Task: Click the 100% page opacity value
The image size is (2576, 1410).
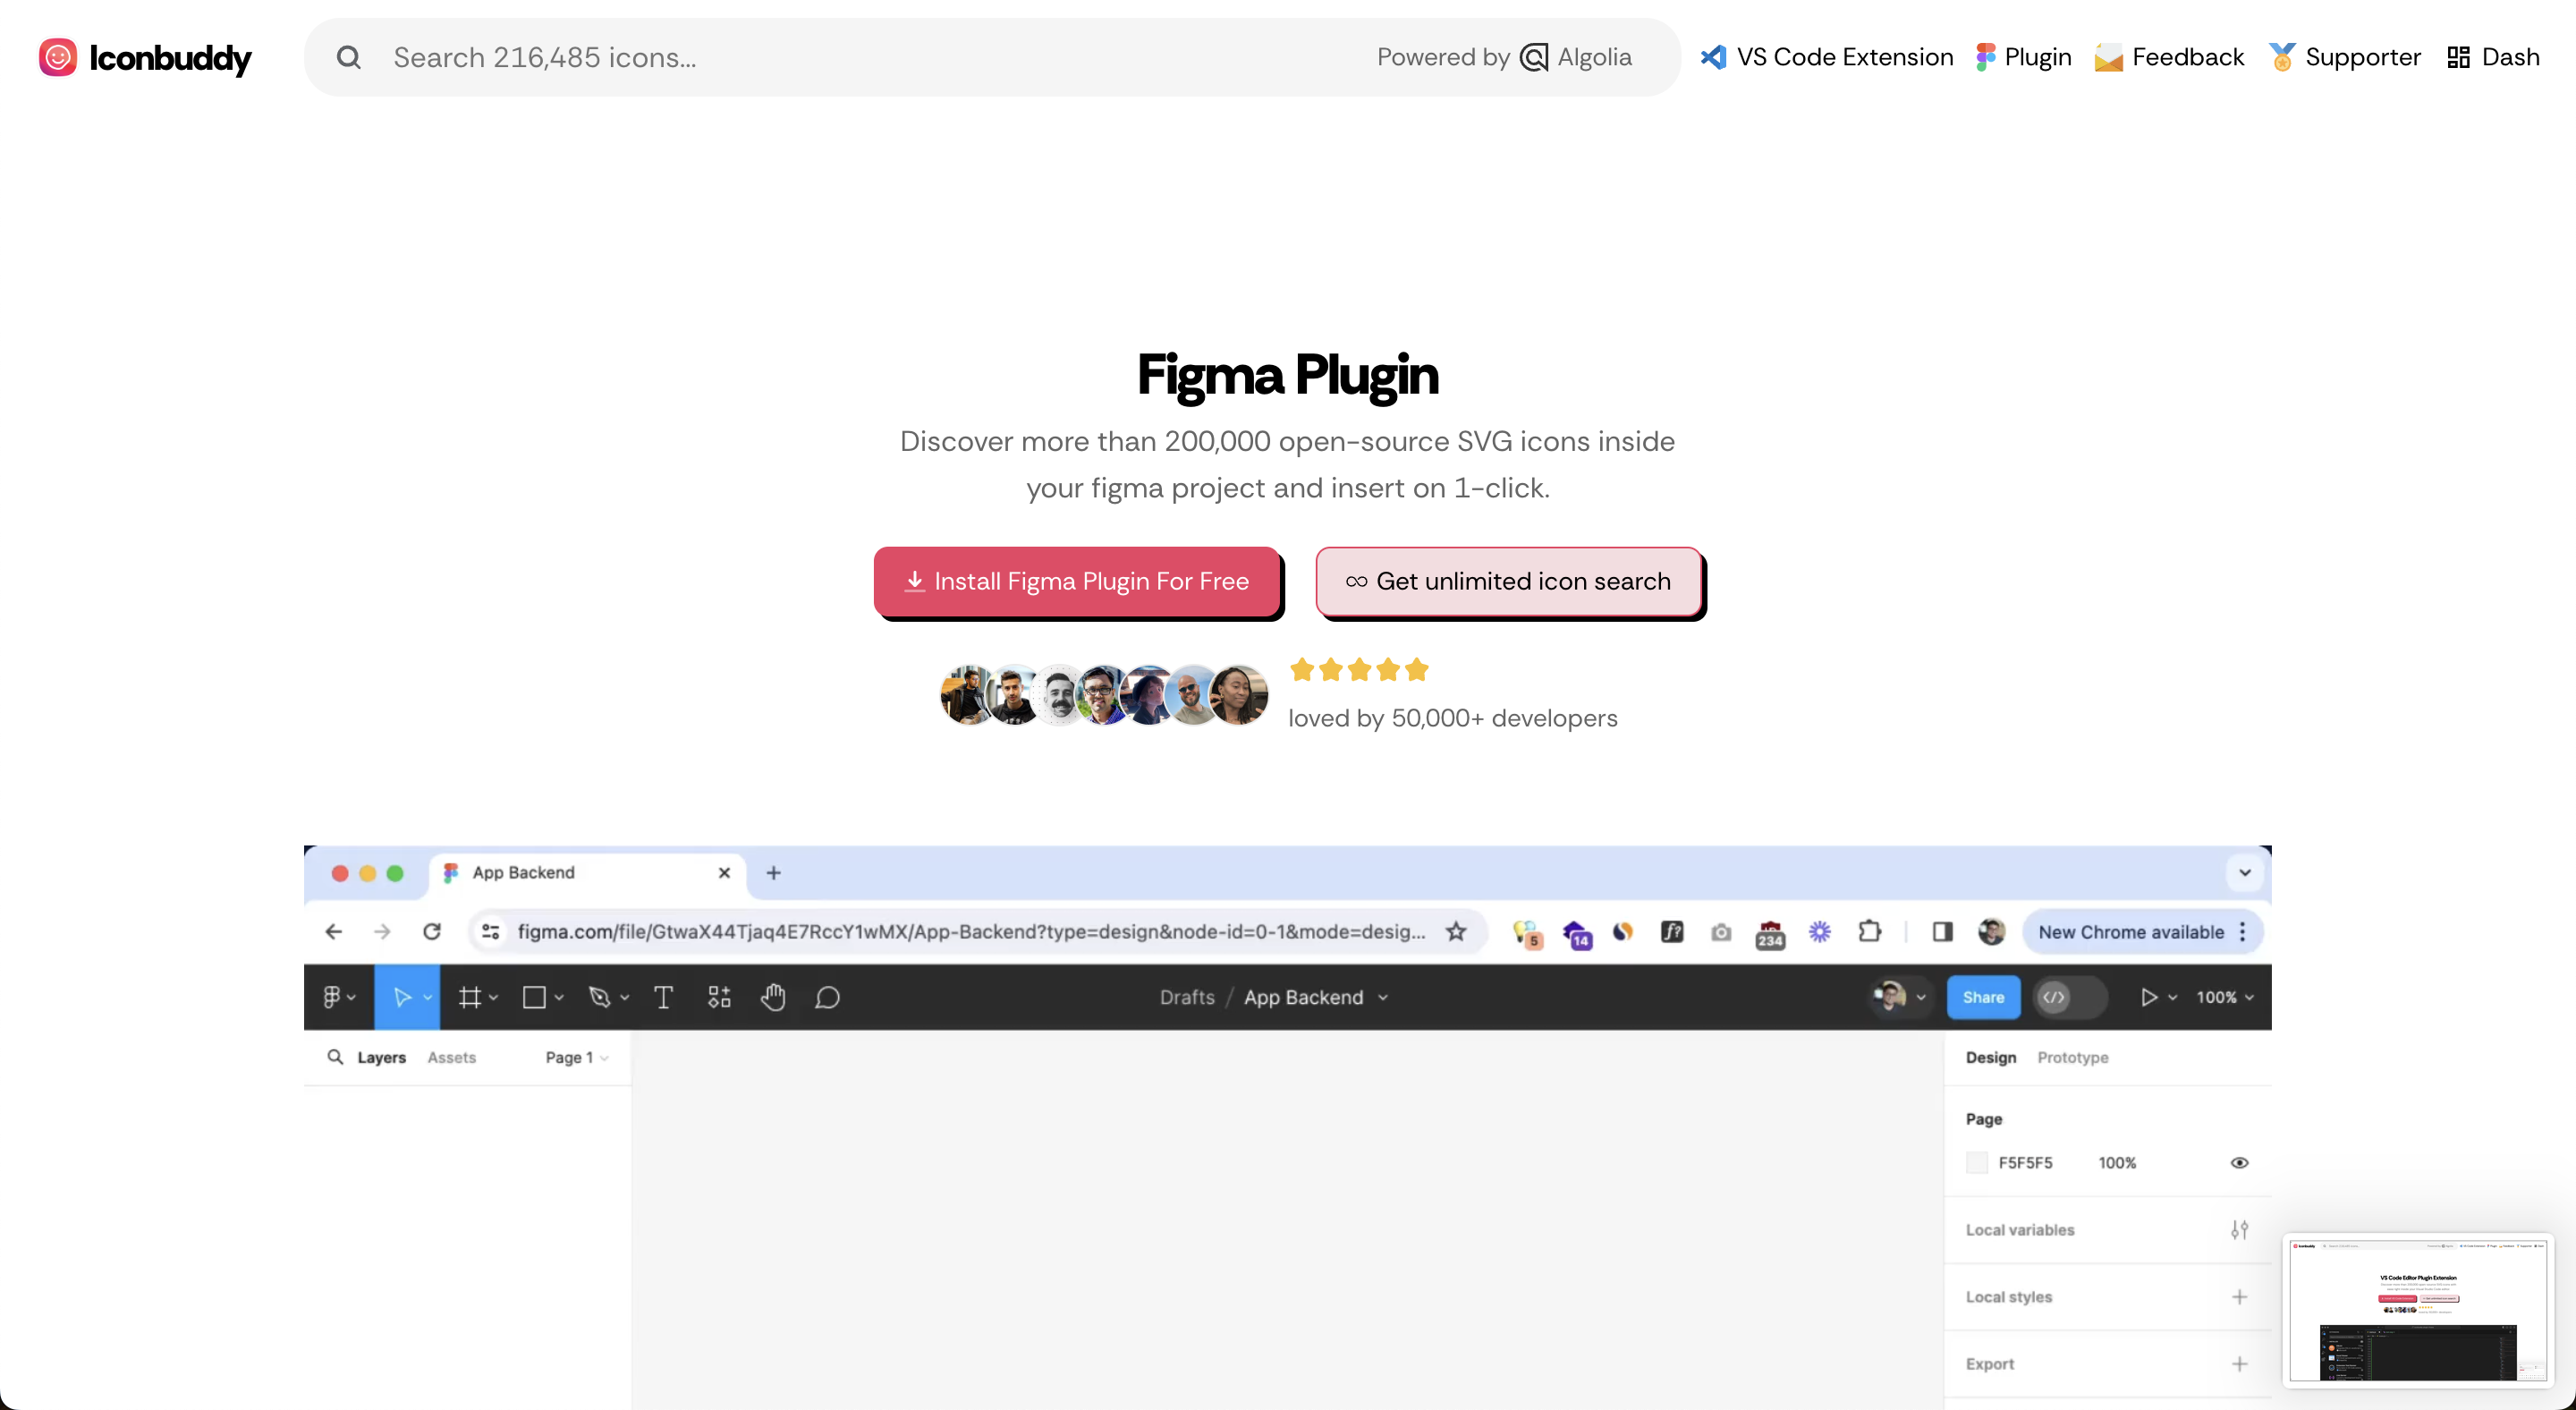Action: [2116, 1162]
